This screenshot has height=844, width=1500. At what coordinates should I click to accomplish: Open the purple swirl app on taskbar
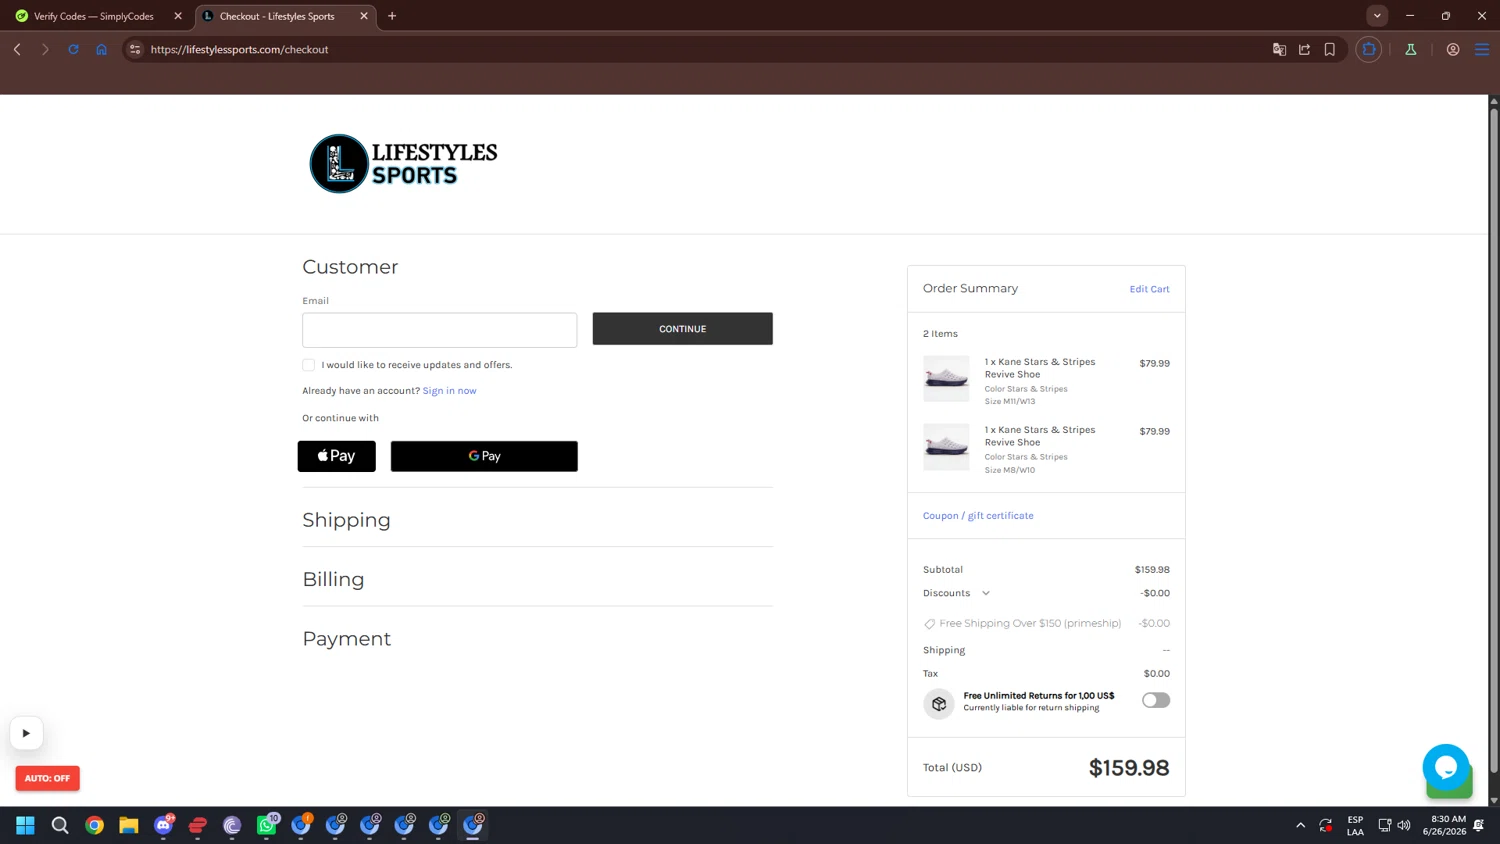click(x=232, y=825)
